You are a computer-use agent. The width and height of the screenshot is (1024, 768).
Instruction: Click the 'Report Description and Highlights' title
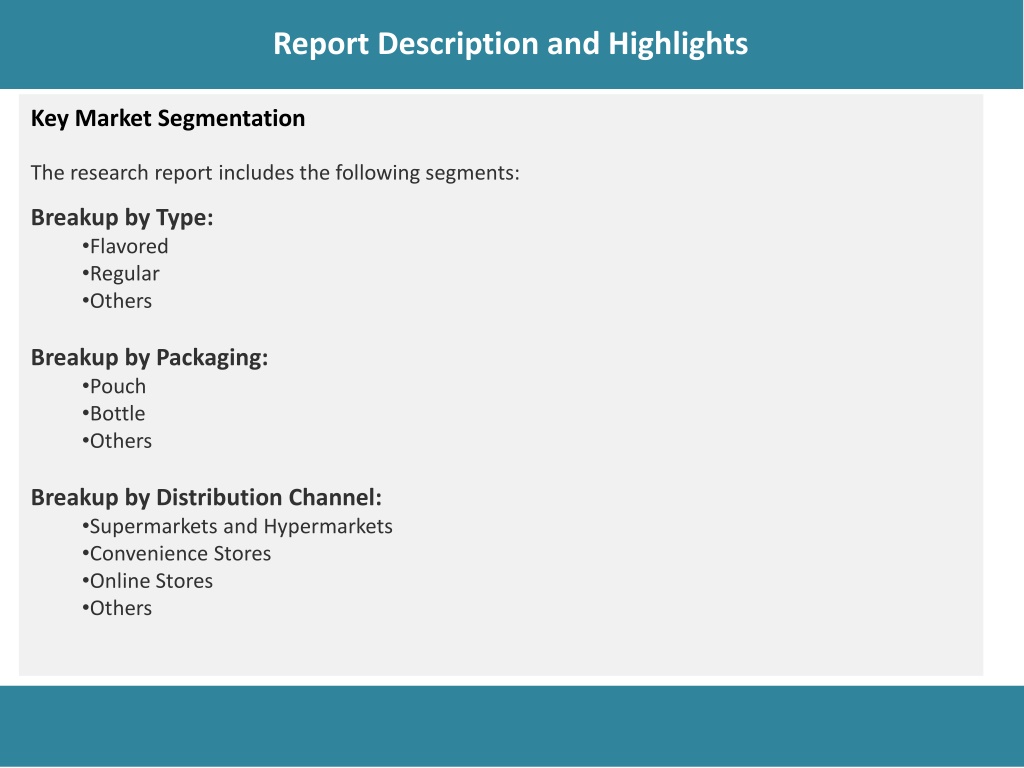(510, 44)
